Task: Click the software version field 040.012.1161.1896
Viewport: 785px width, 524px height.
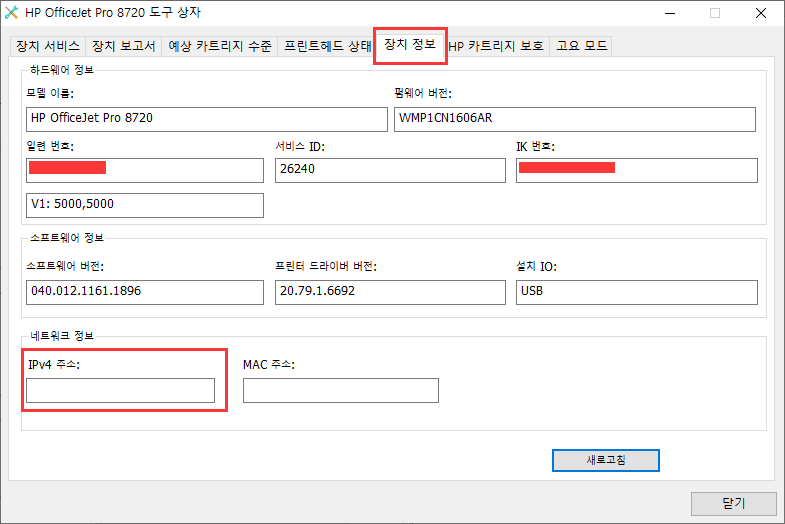Action: (x=145, y=292)
